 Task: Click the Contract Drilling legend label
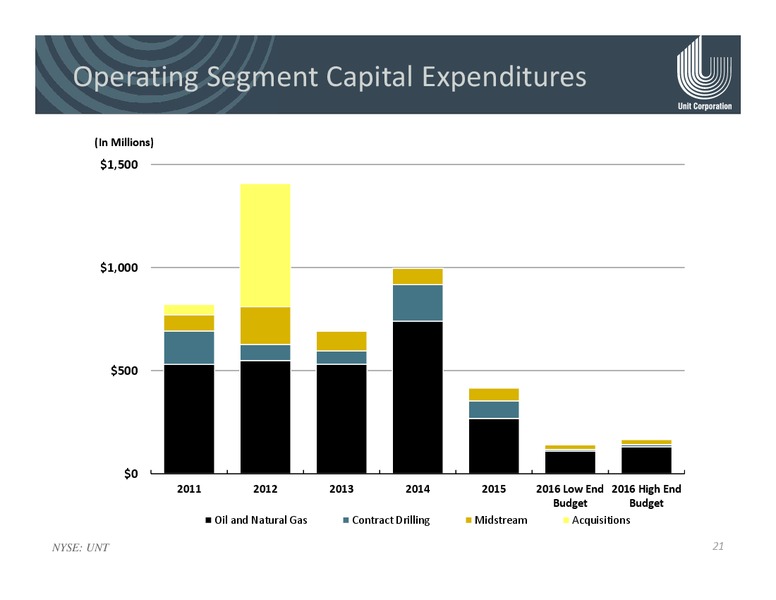pos(391,520)
